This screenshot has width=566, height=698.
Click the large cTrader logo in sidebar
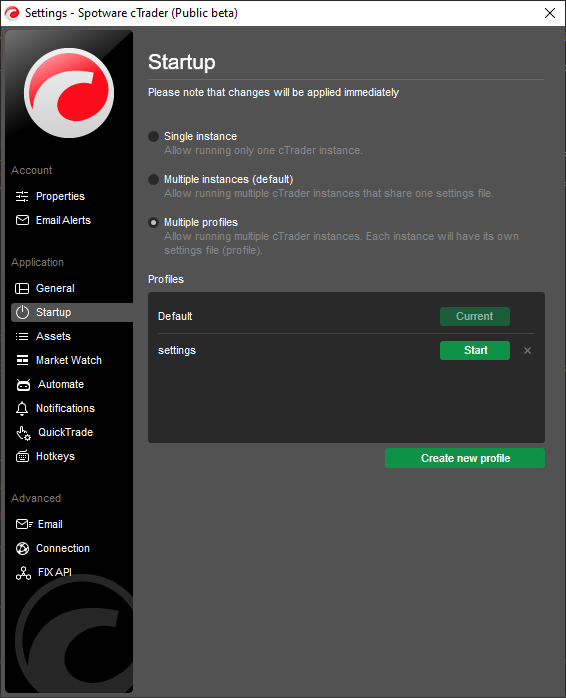(x=69, y=93)
